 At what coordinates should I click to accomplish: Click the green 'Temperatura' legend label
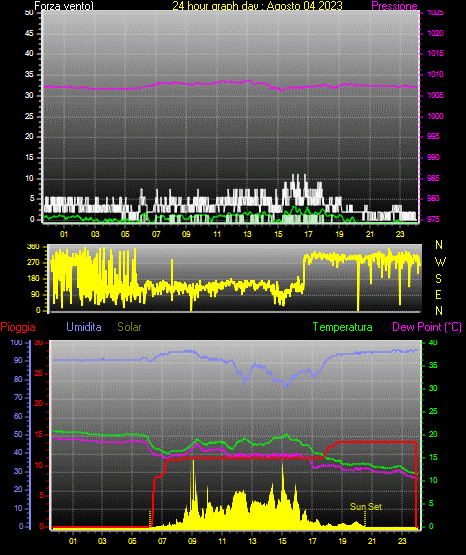tap(343, 327)
